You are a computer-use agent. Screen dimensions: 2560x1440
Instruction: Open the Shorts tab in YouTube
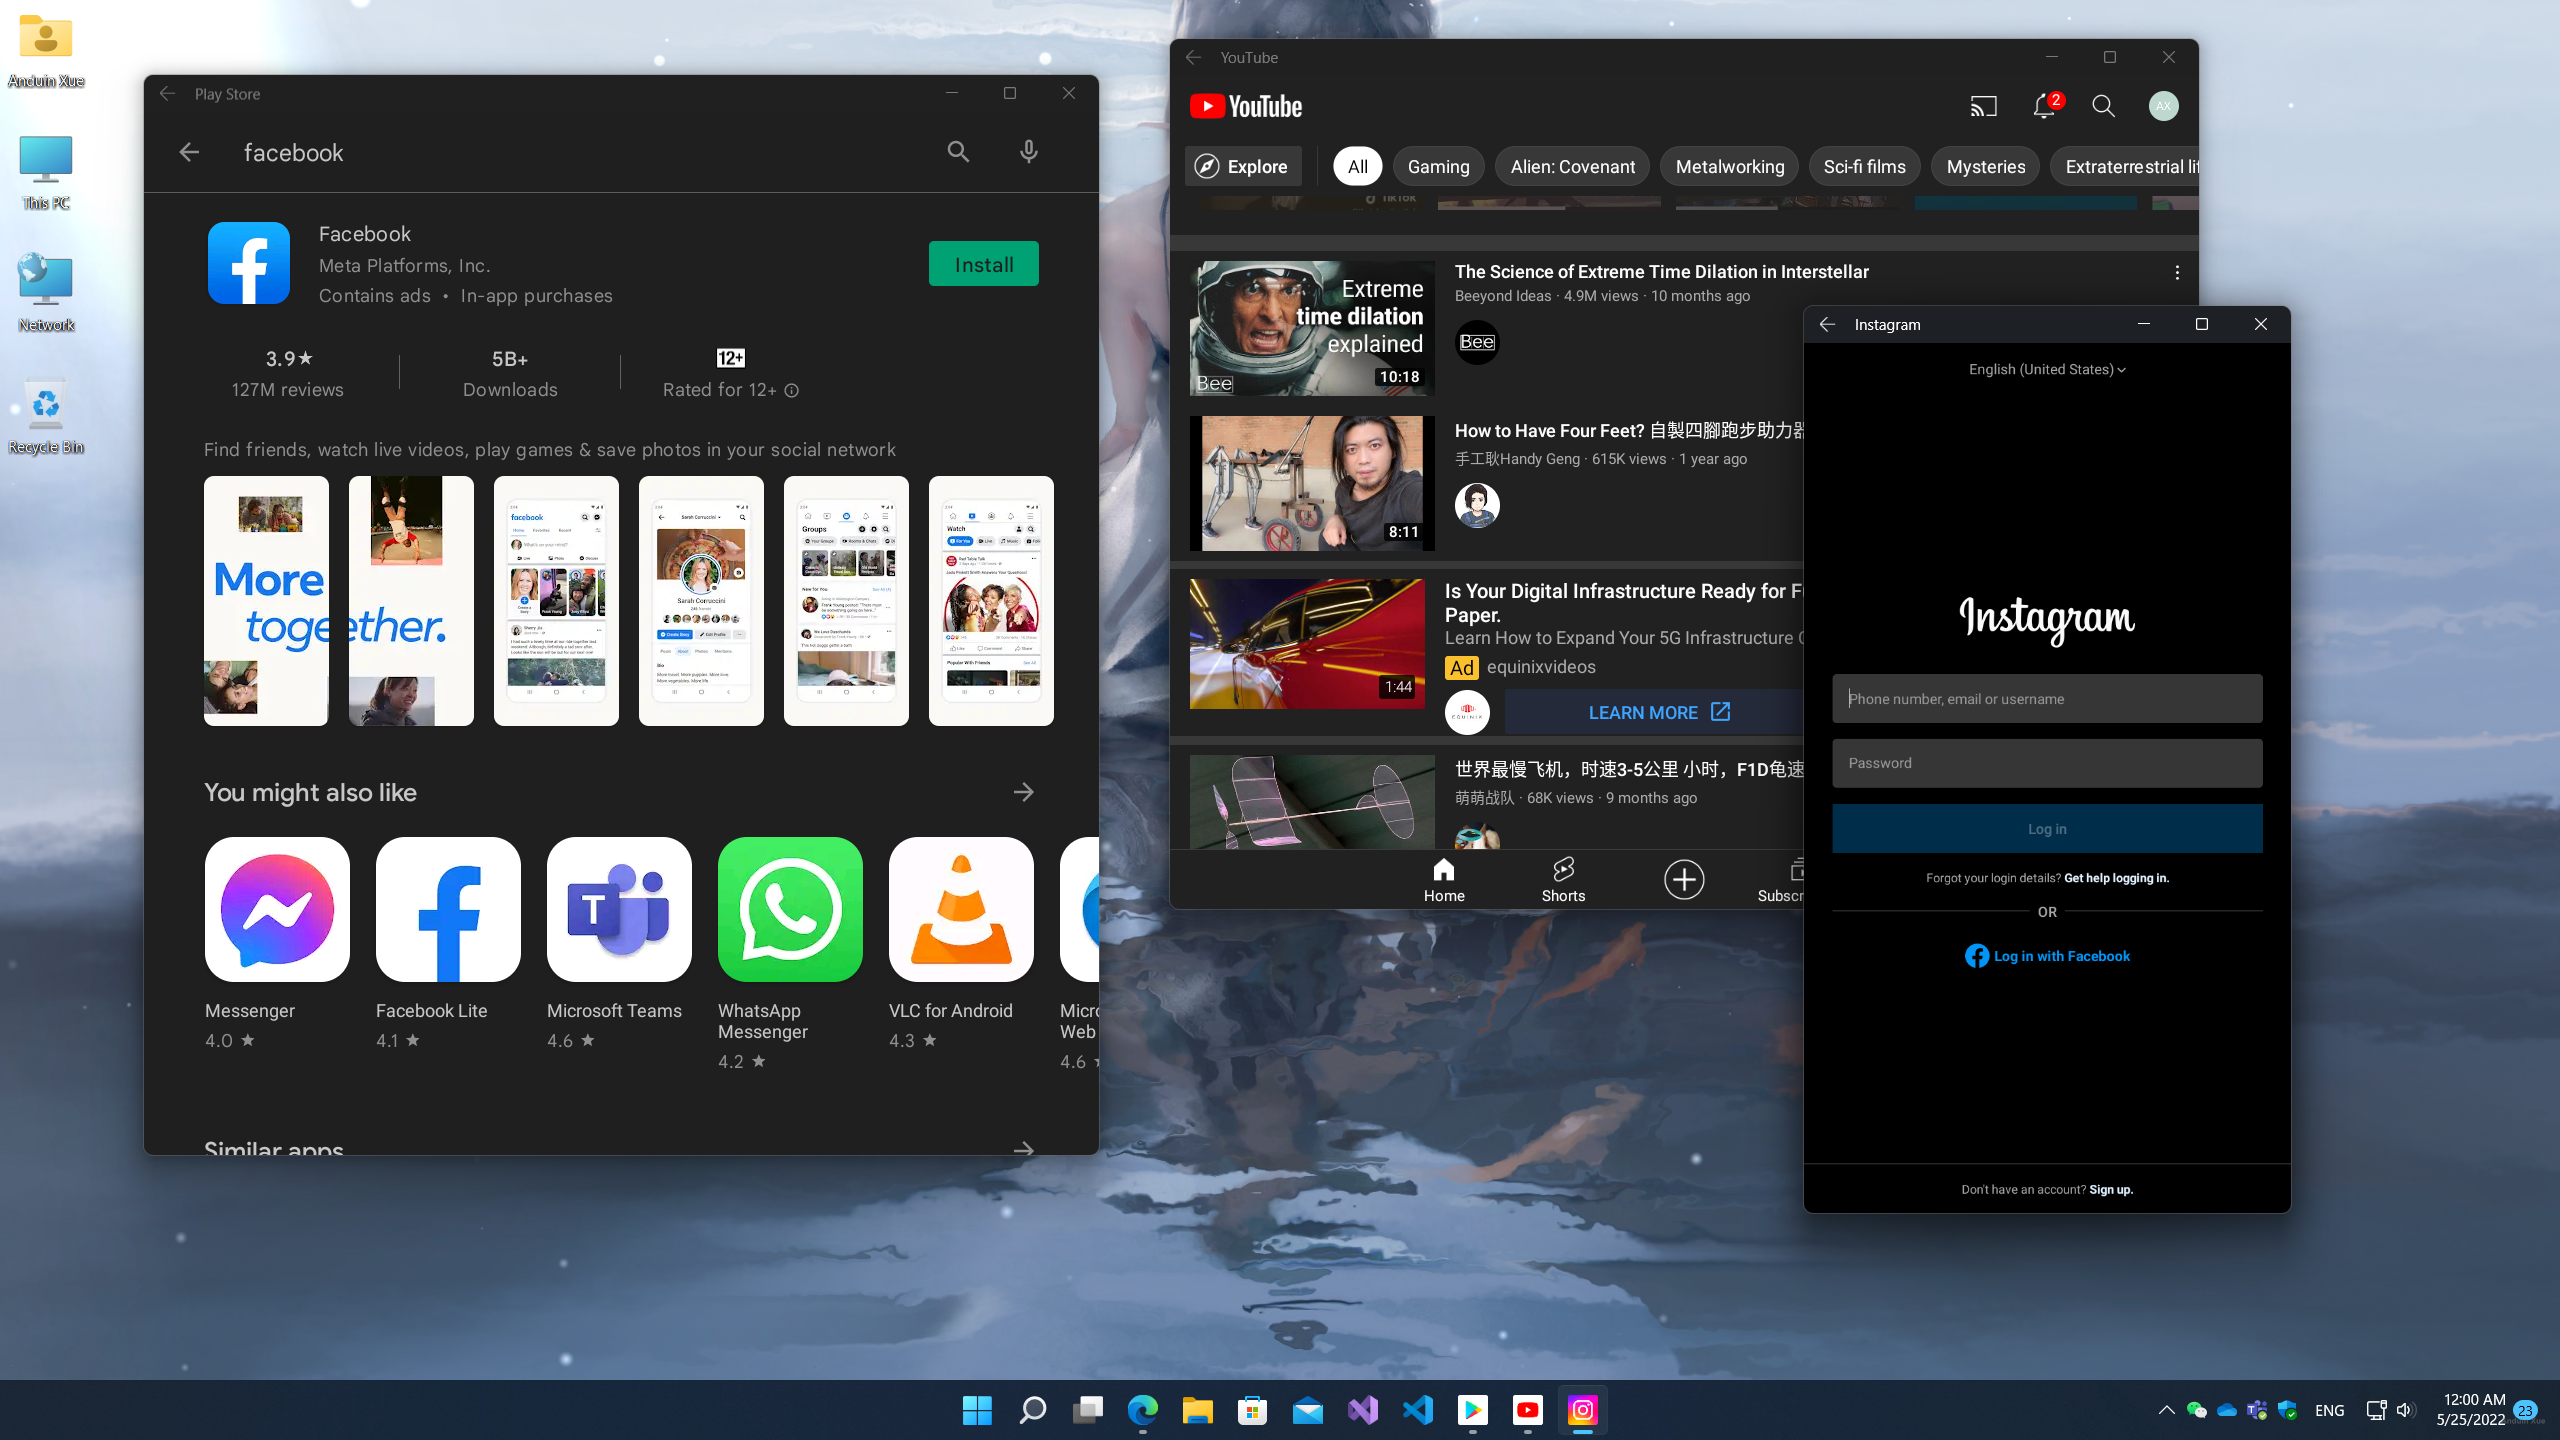click(1563, 880)
